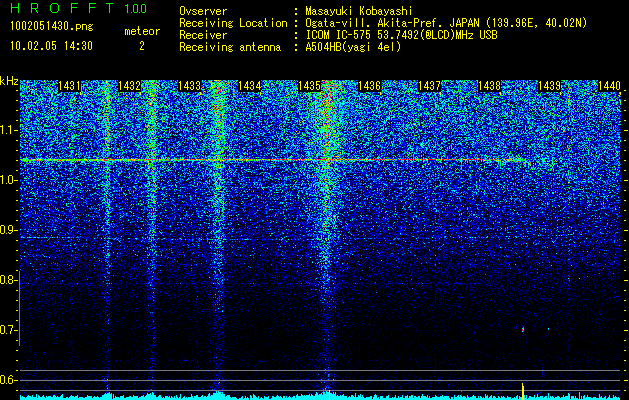Click the 1433 time marker

point(189,86)
